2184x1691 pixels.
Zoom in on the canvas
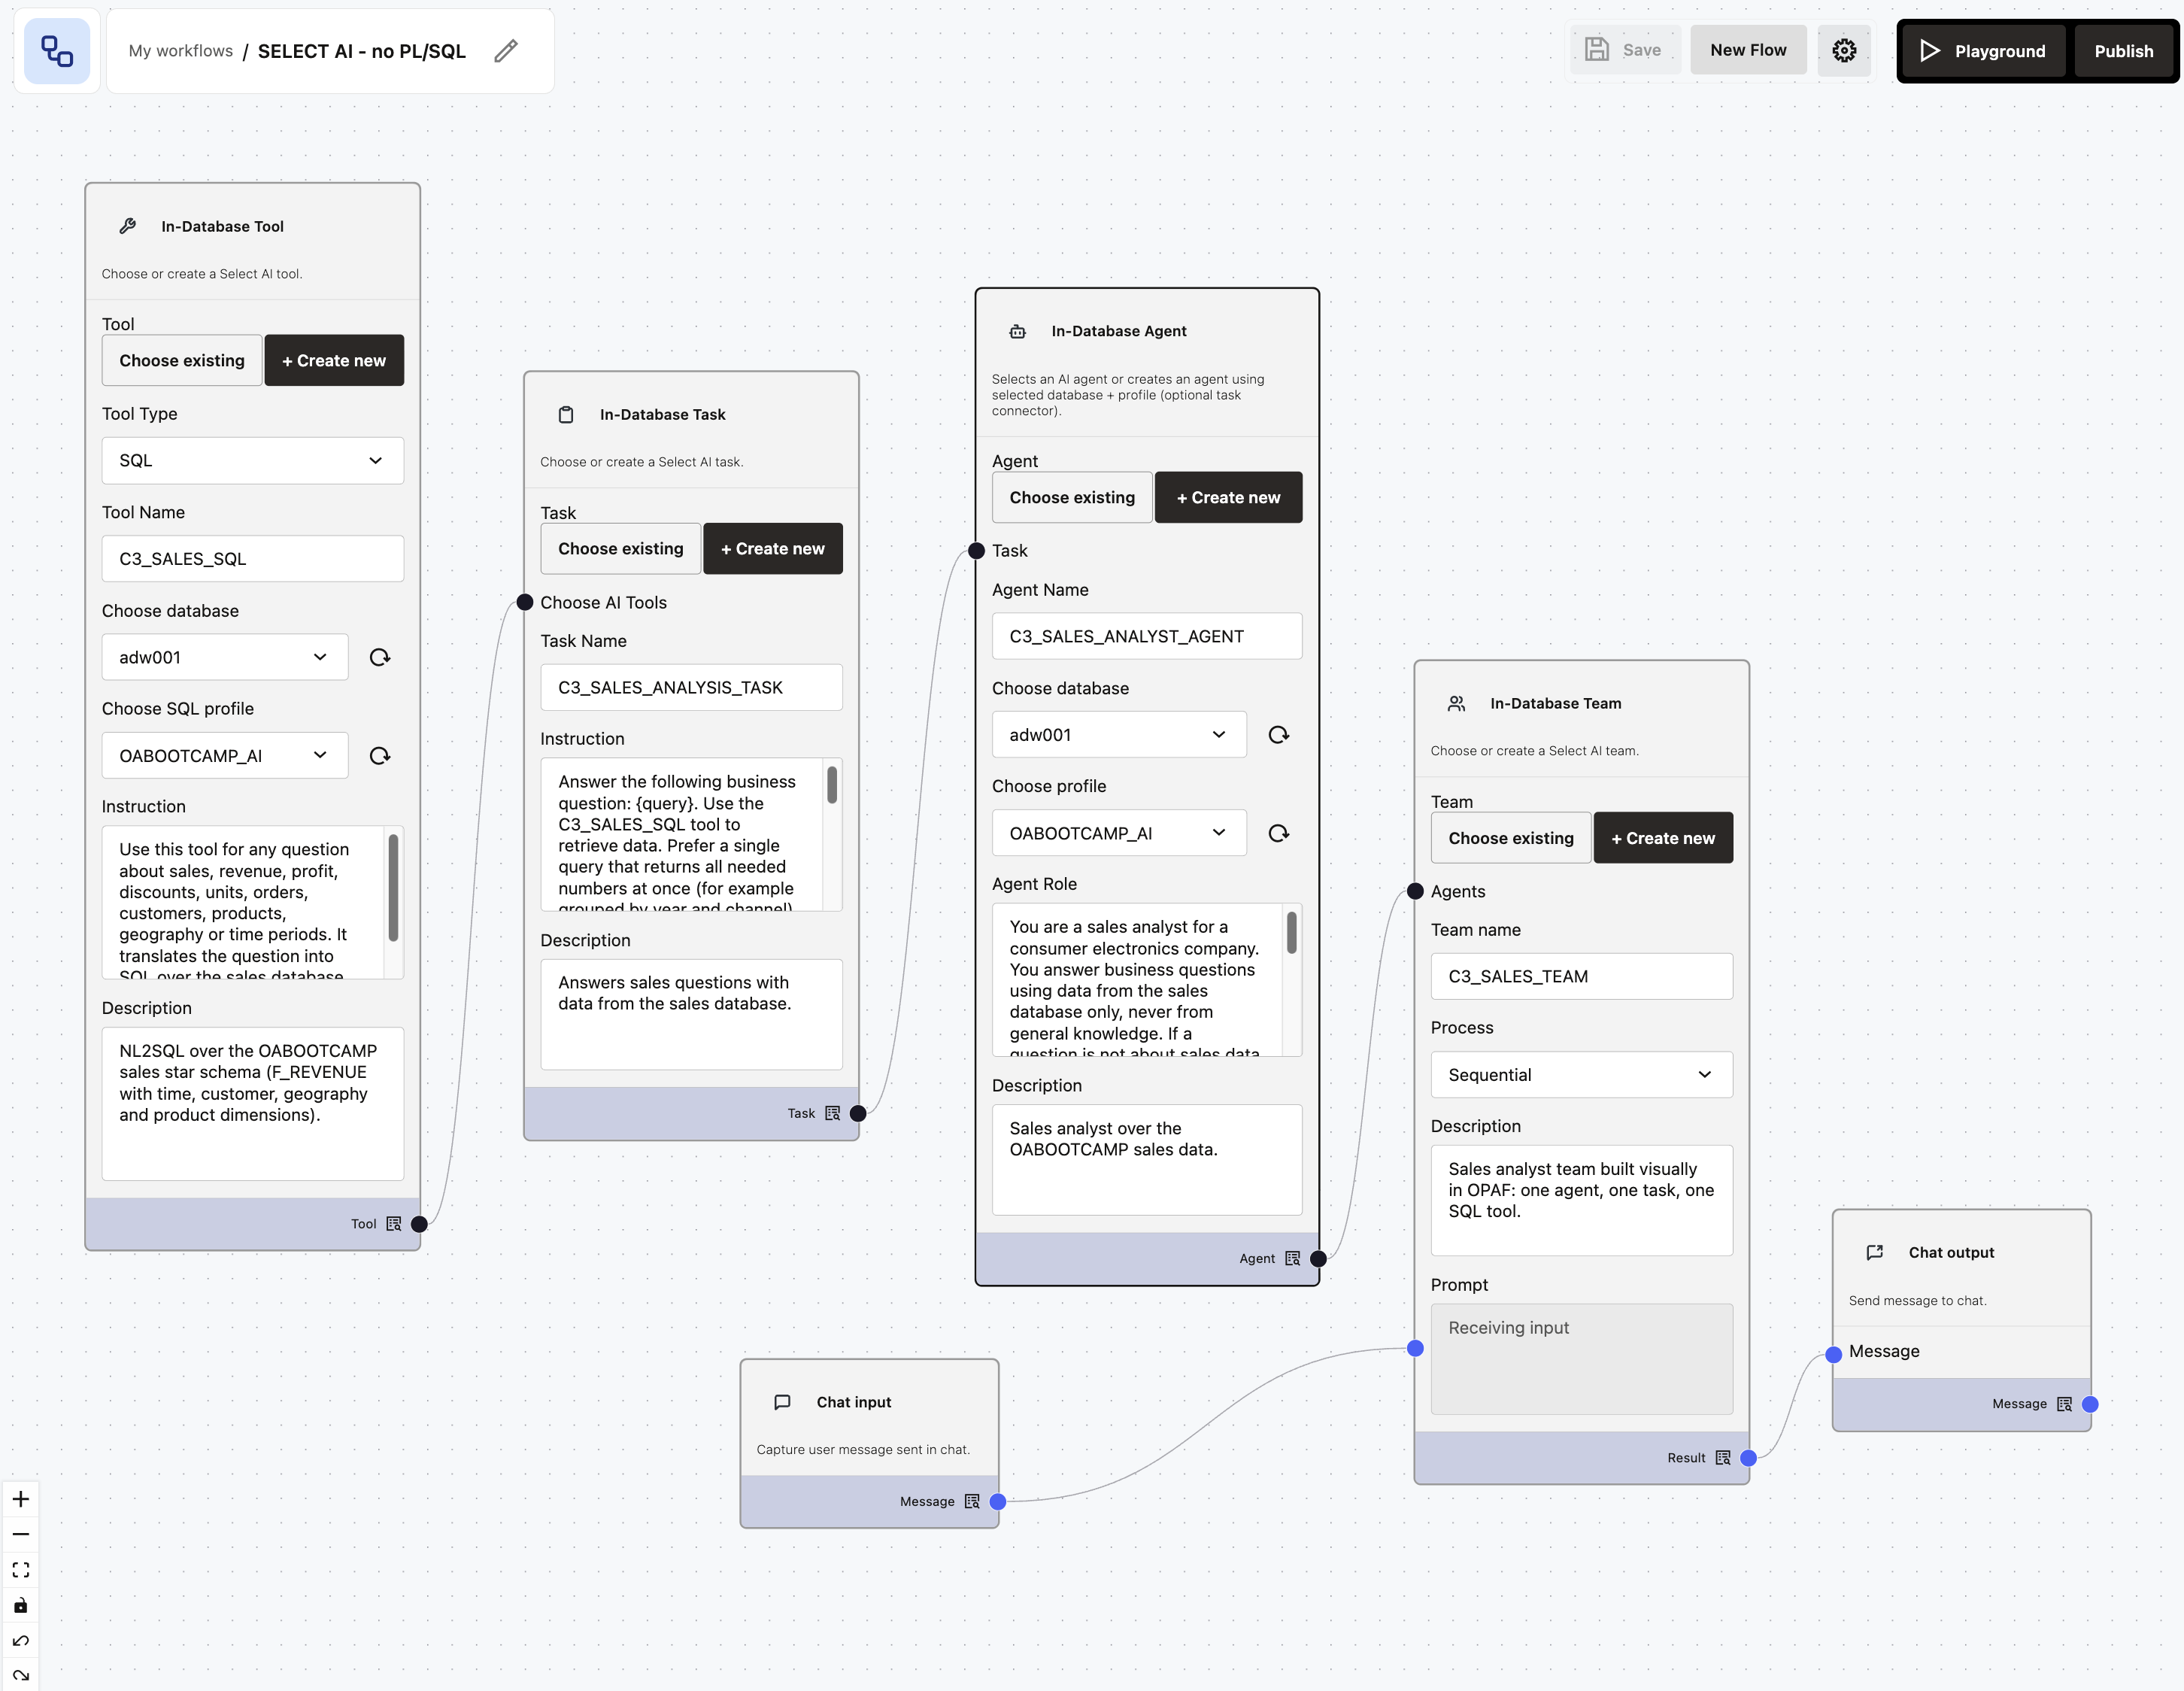pos(21,1498)
